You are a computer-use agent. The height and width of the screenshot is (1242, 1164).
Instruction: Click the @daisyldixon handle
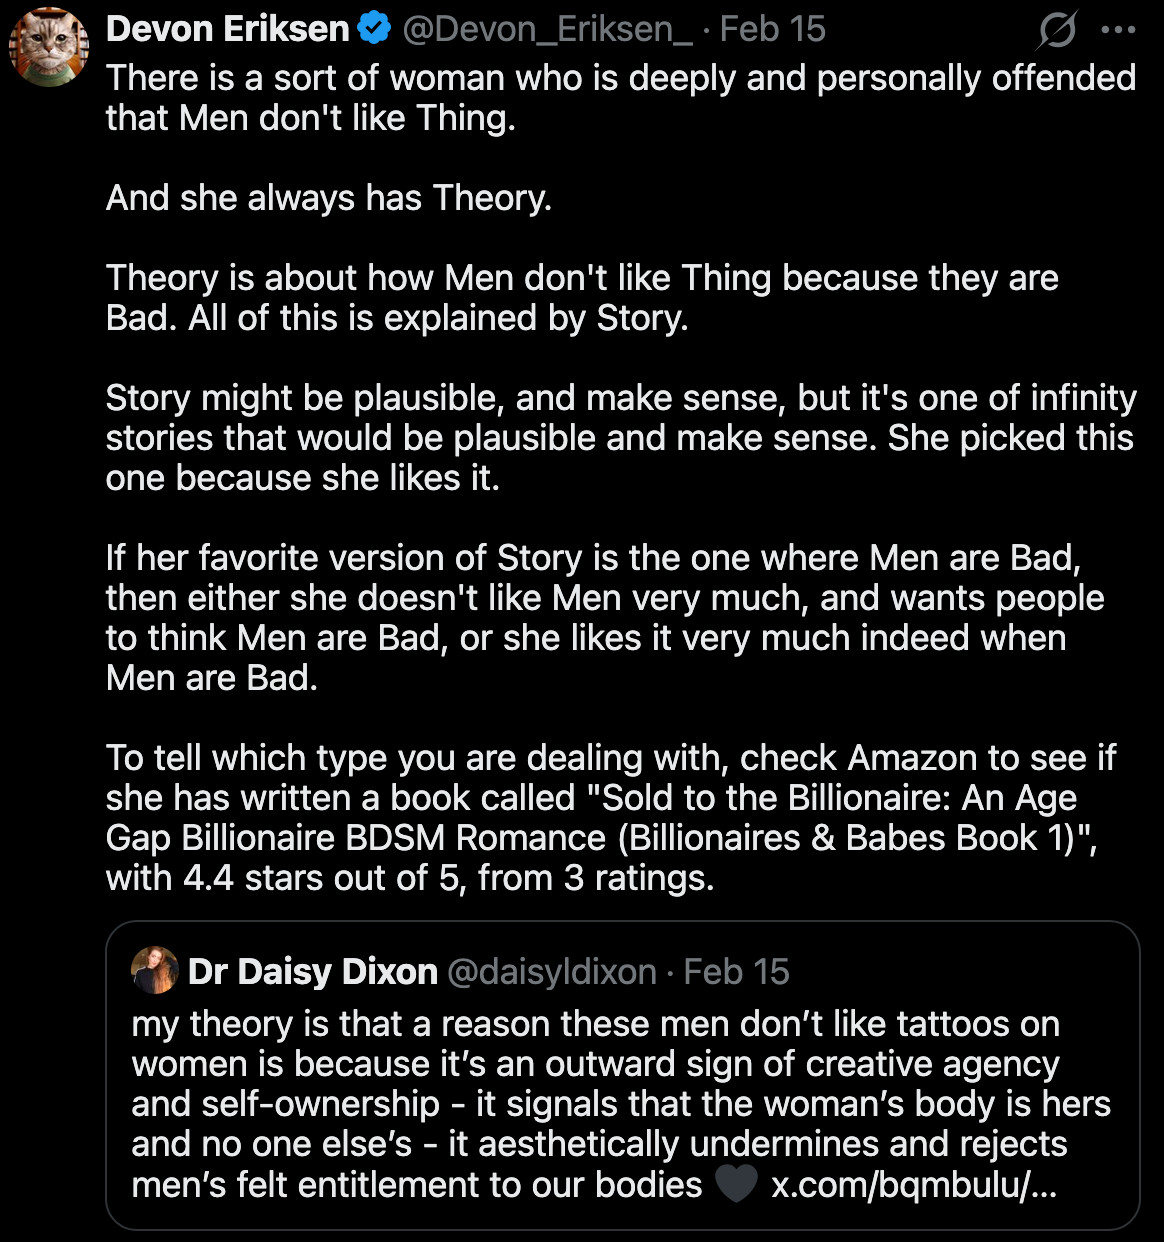(551, 972)
